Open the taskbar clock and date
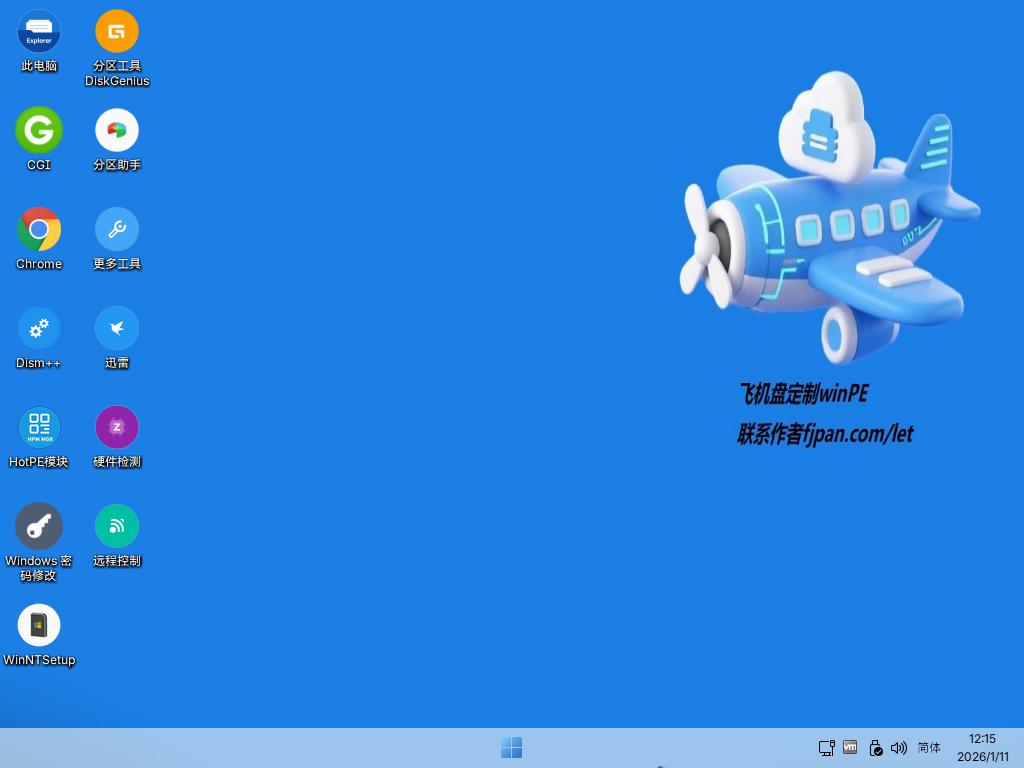This screenshot has height=768, width=1024. point(982,748)
